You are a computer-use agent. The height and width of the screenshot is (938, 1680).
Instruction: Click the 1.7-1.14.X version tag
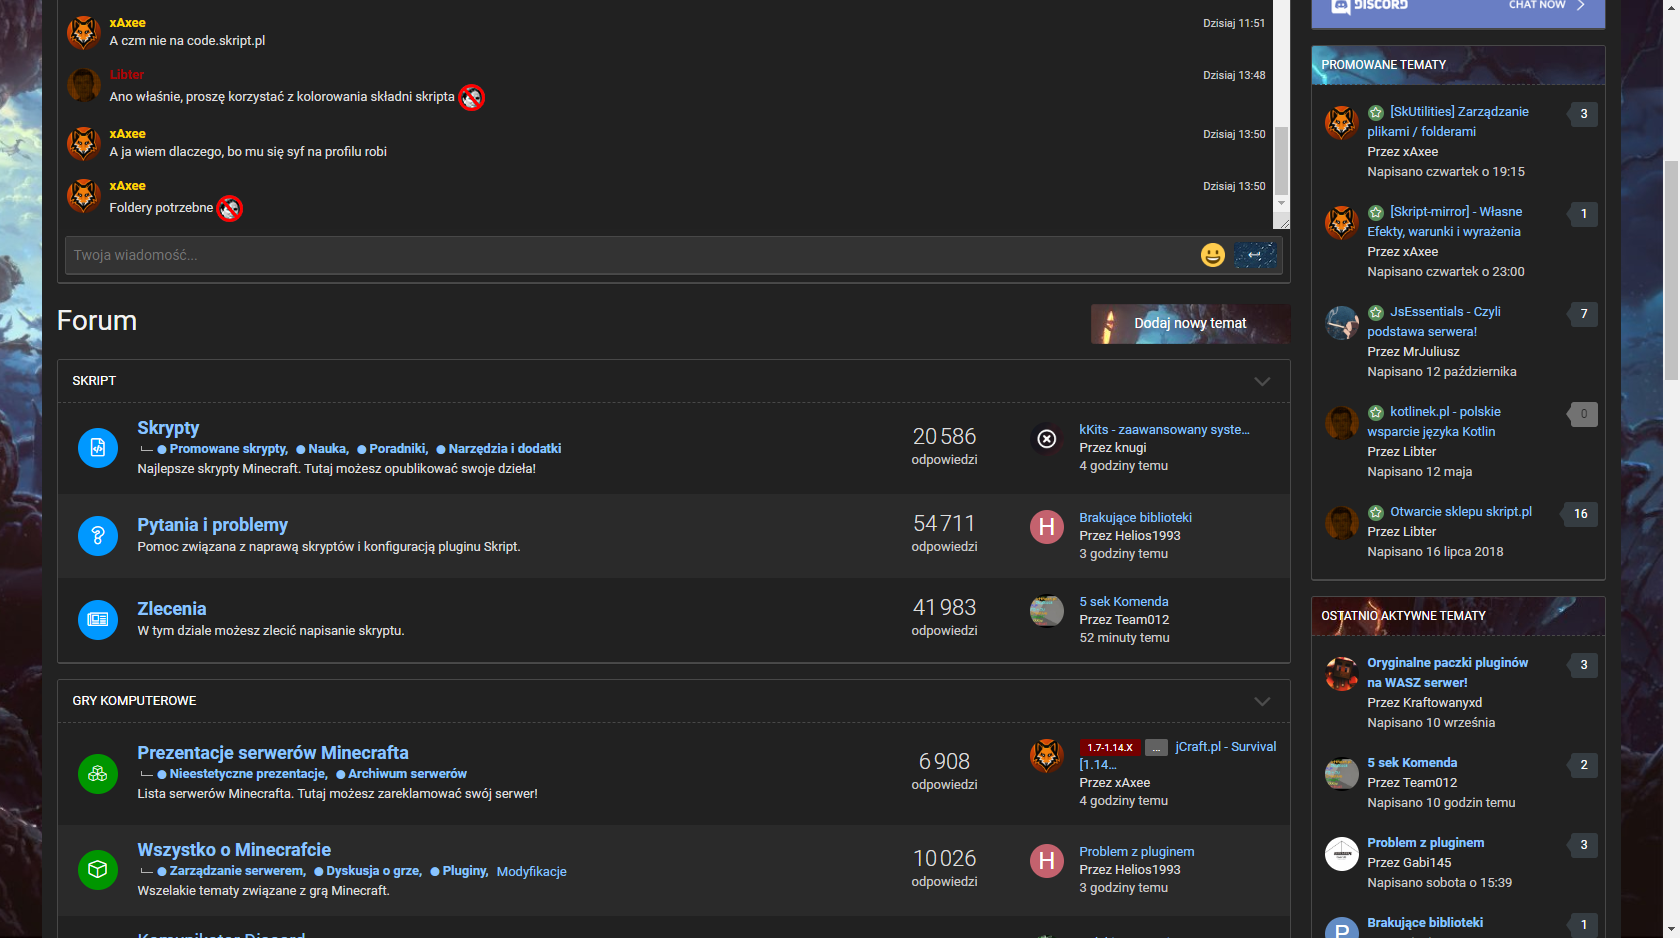click(1110, 748)
